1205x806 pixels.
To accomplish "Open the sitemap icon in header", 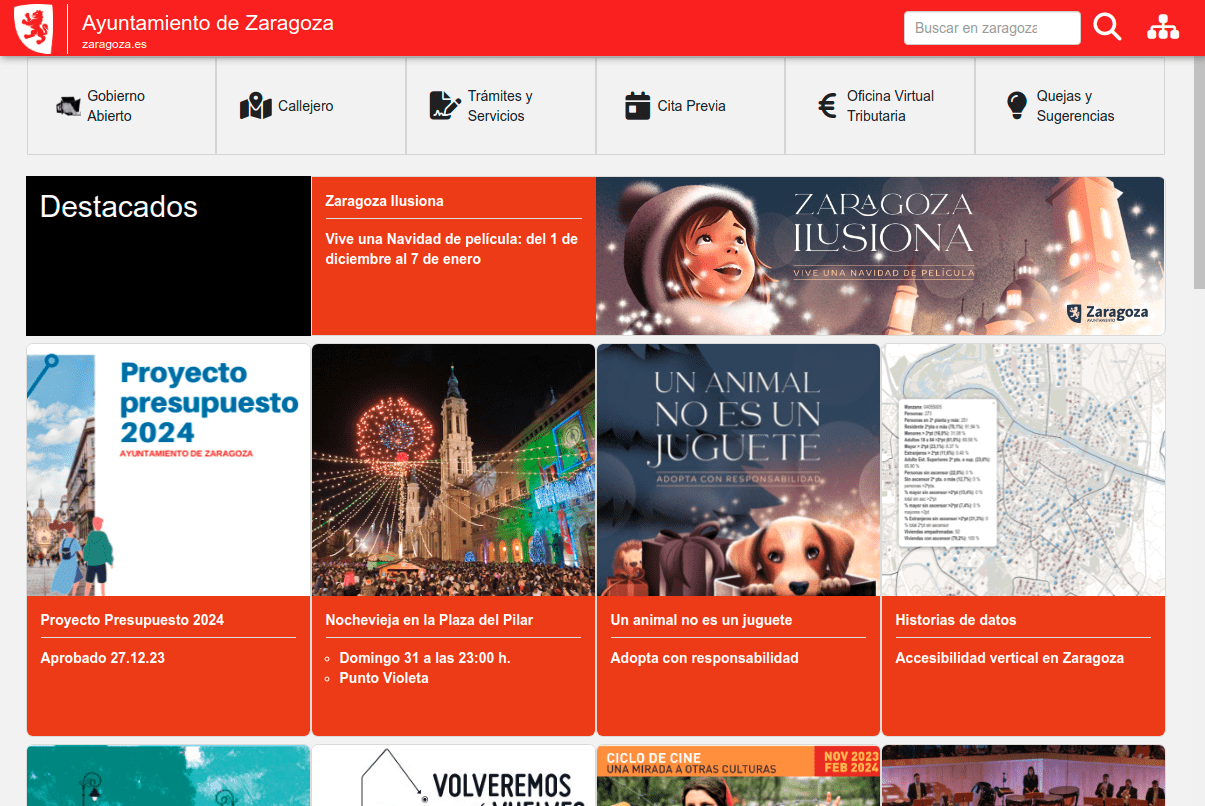I will 1162,28.
